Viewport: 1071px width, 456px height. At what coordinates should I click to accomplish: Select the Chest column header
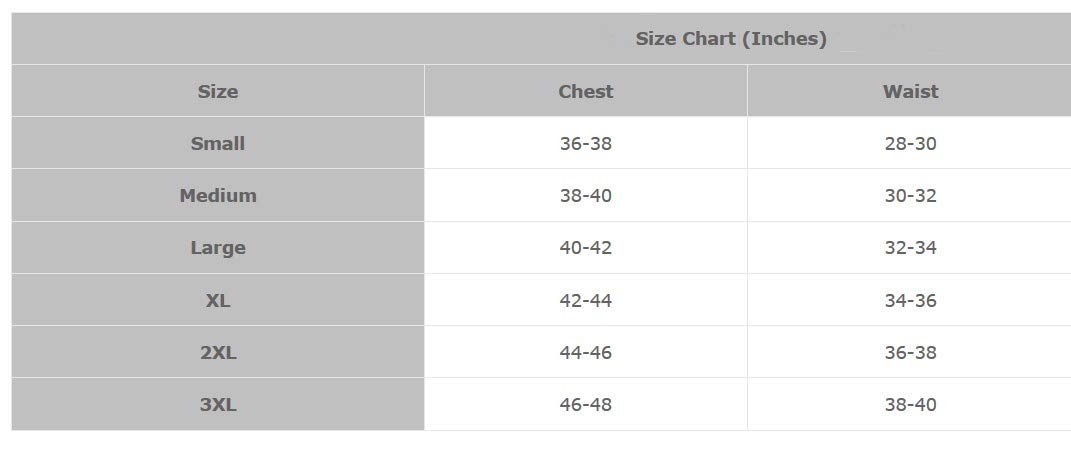pos(585,91)
